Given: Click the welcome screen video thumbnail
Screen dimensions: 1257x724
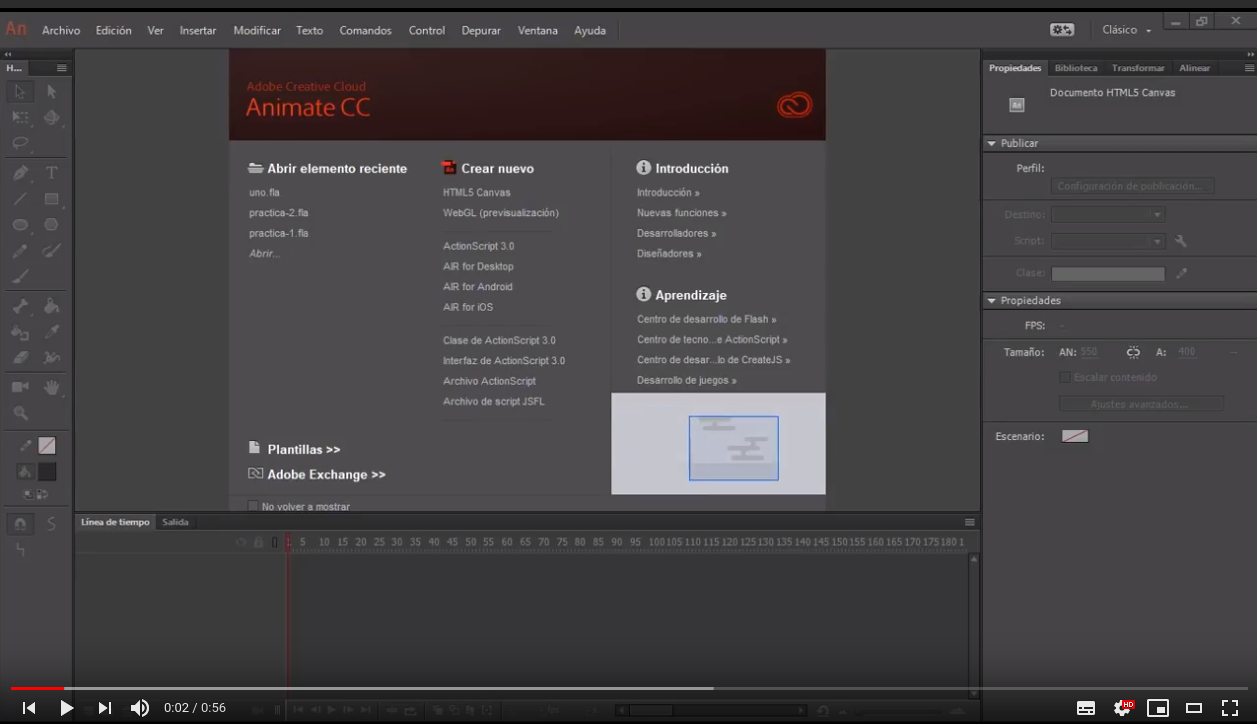Looking at the screenshot, I should pyautogui.click(x=719, y=444).
